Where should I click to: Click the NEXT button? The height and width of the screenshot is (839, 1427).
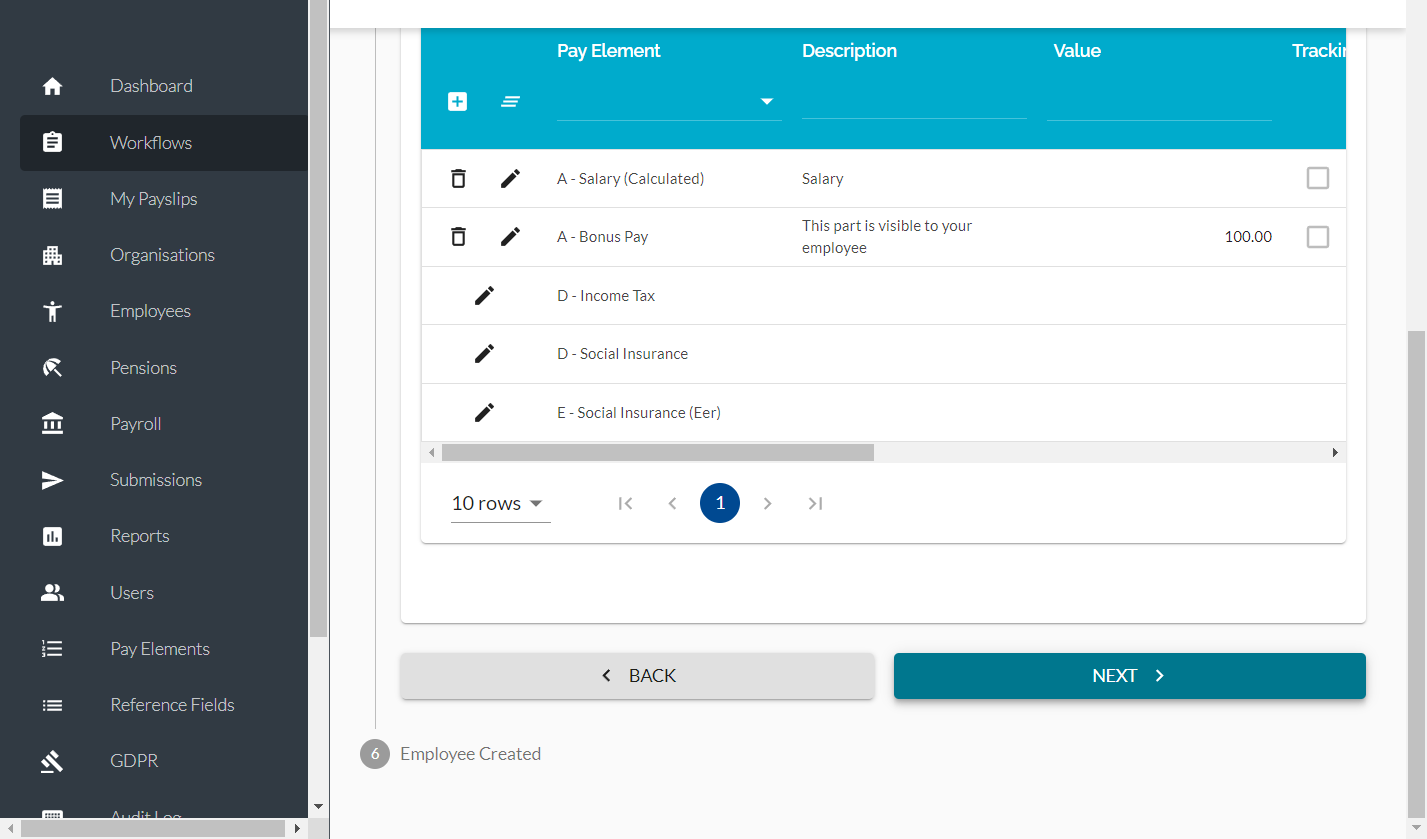click(1129, 676)
